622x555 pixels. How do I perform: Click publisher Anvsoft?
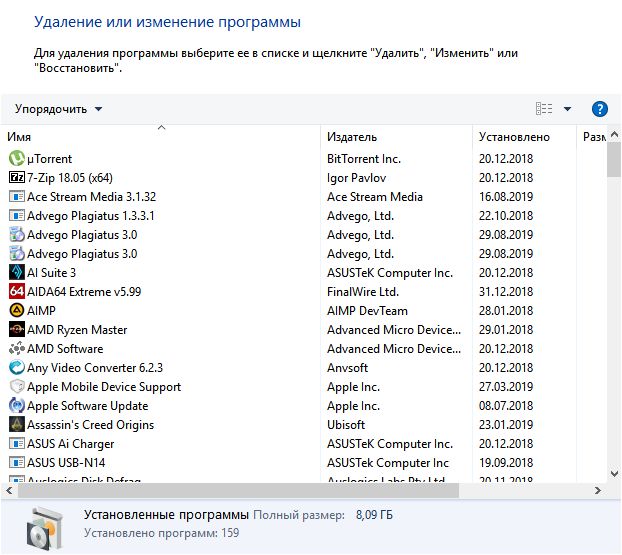(347, 368)
